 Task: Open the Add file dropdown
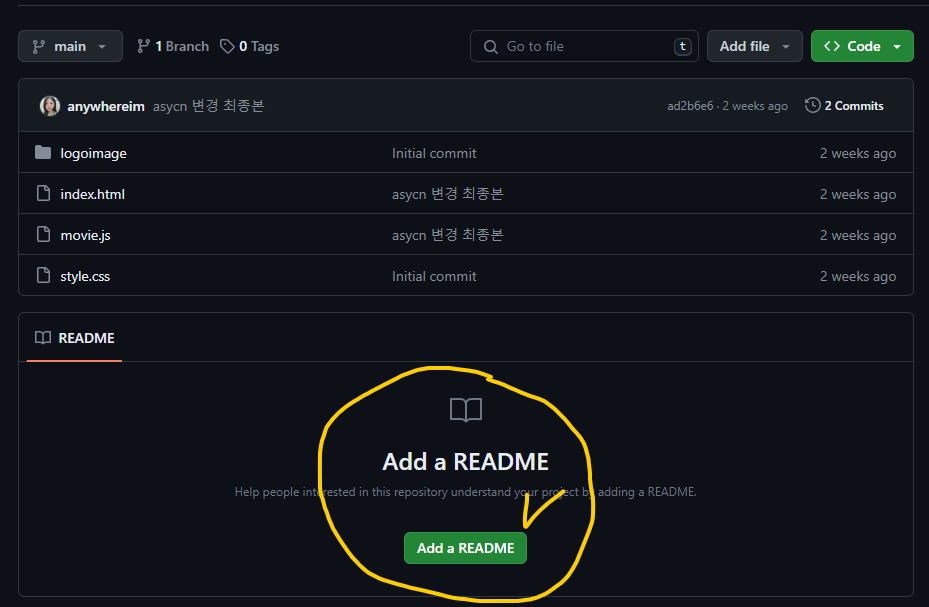[754, 46]
